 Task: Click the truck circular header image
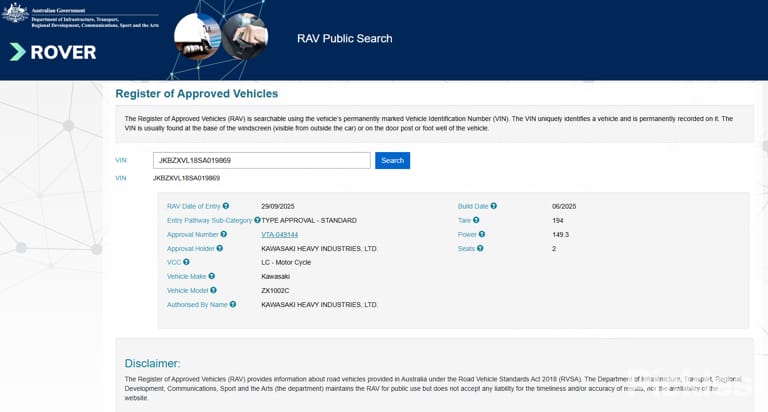197,36
